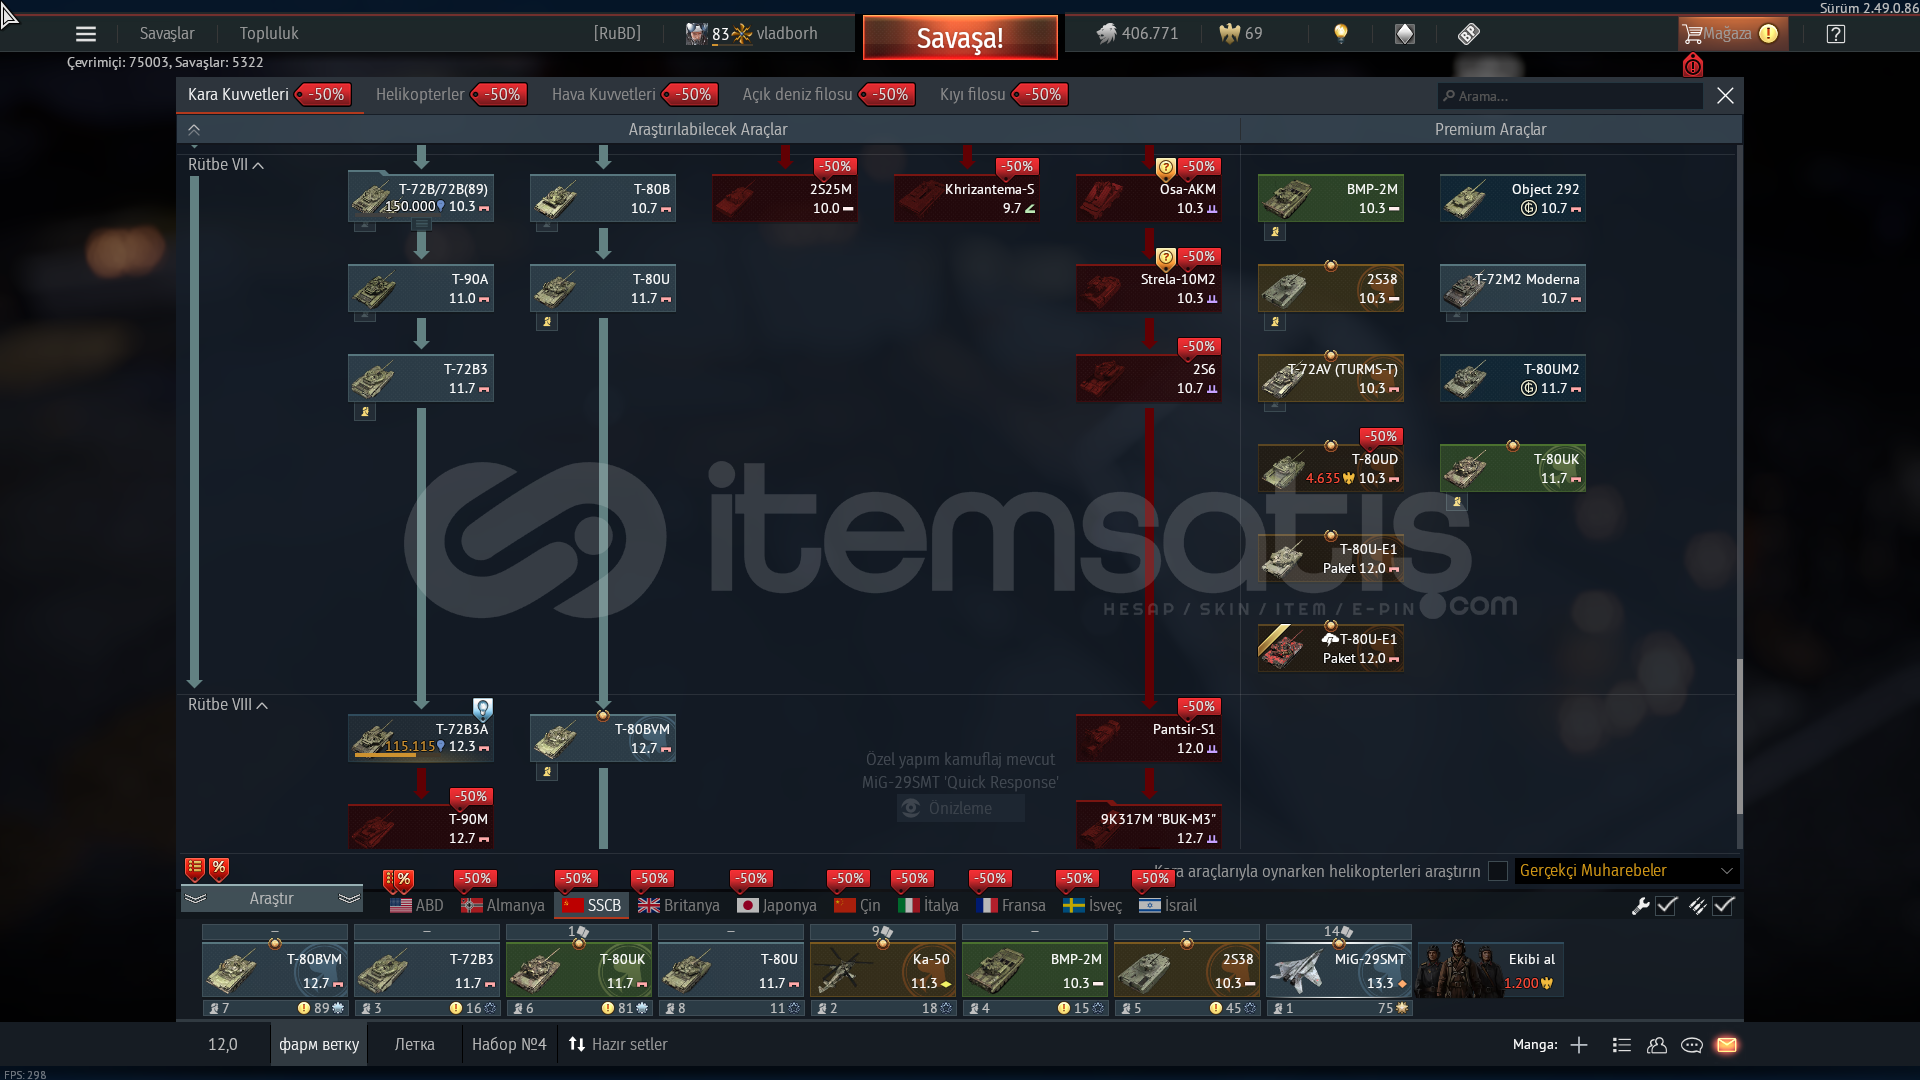Viewport: 1920px width, 1080px height.
Task: Click the Arama search field
Action: [x=1570, y=96]
